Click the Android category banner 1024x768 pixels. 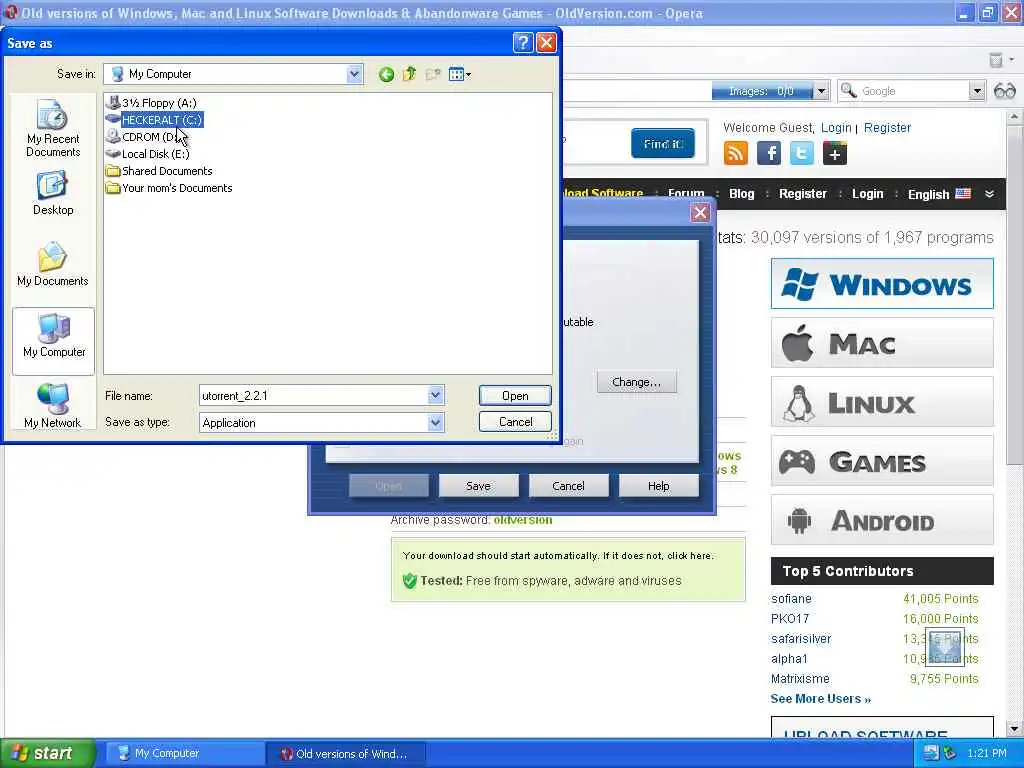coord(882,520)
